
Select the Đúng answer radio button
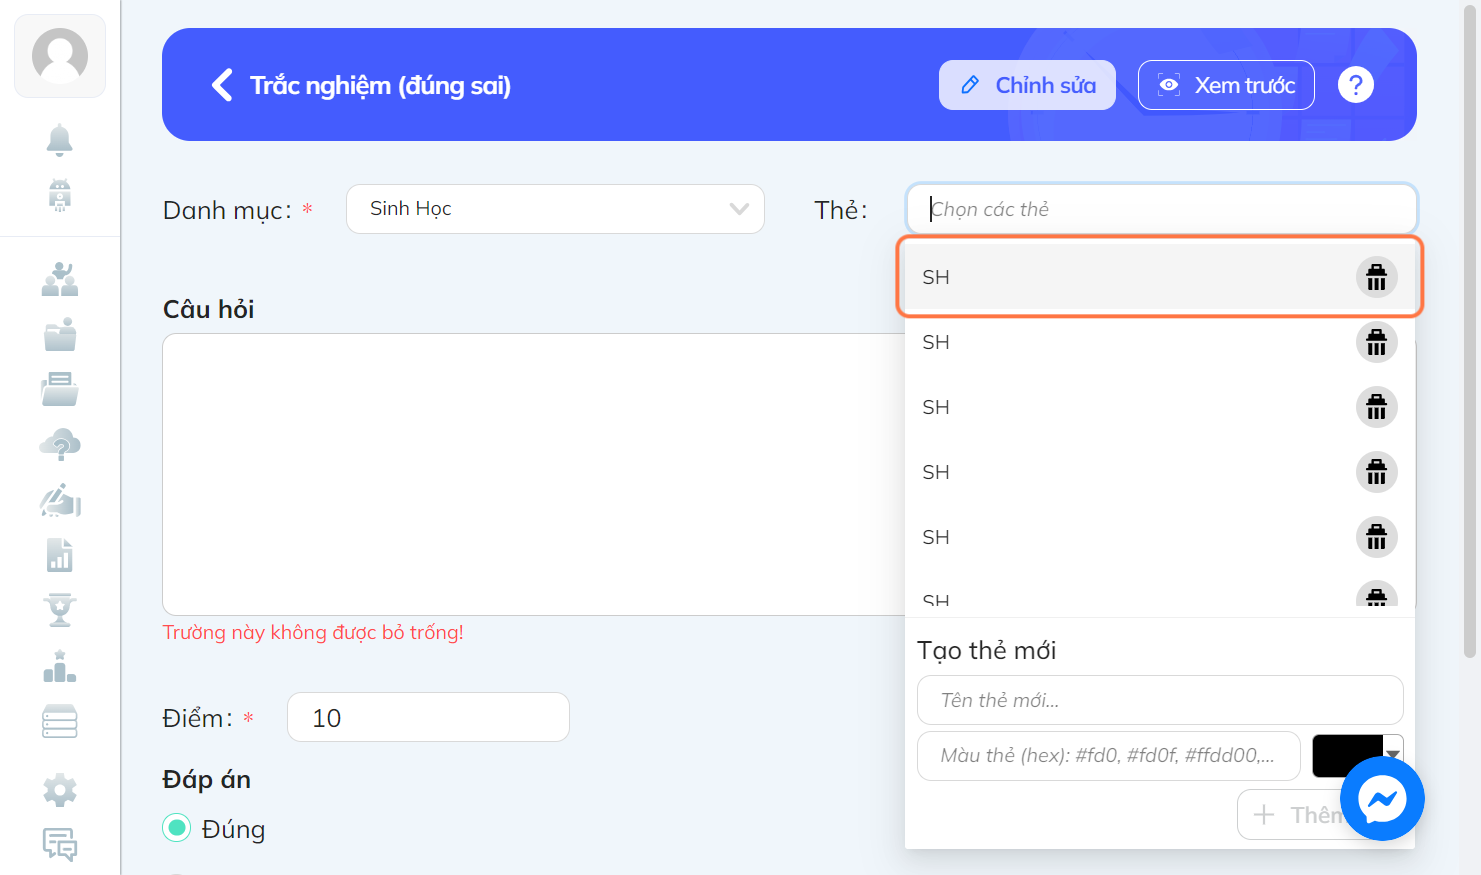coord(177,828)
